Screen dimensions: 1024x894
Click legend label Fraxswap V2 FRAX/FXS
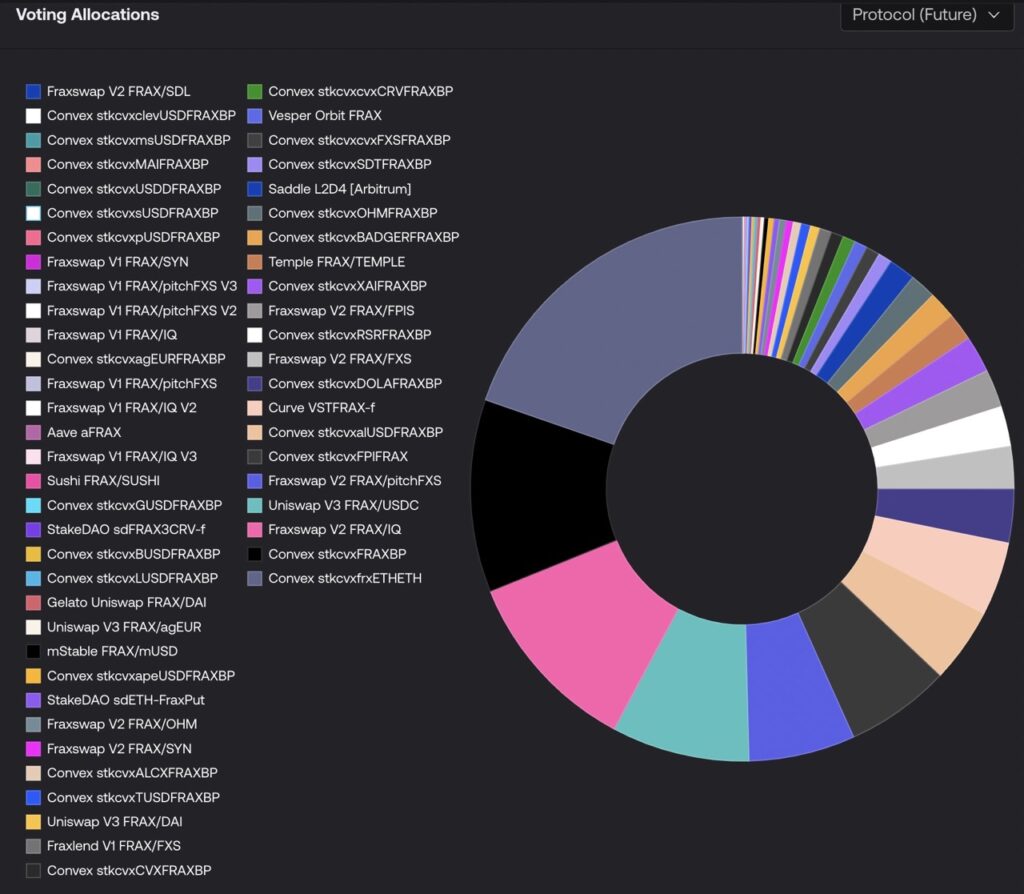coord(340,359)
